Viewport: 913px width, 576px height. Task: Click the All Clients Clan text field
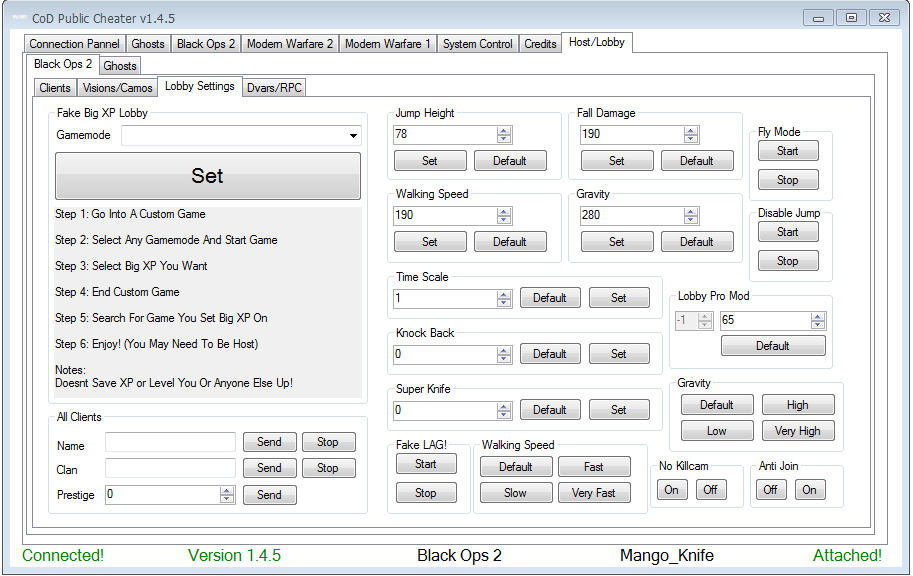click(171, 468)
